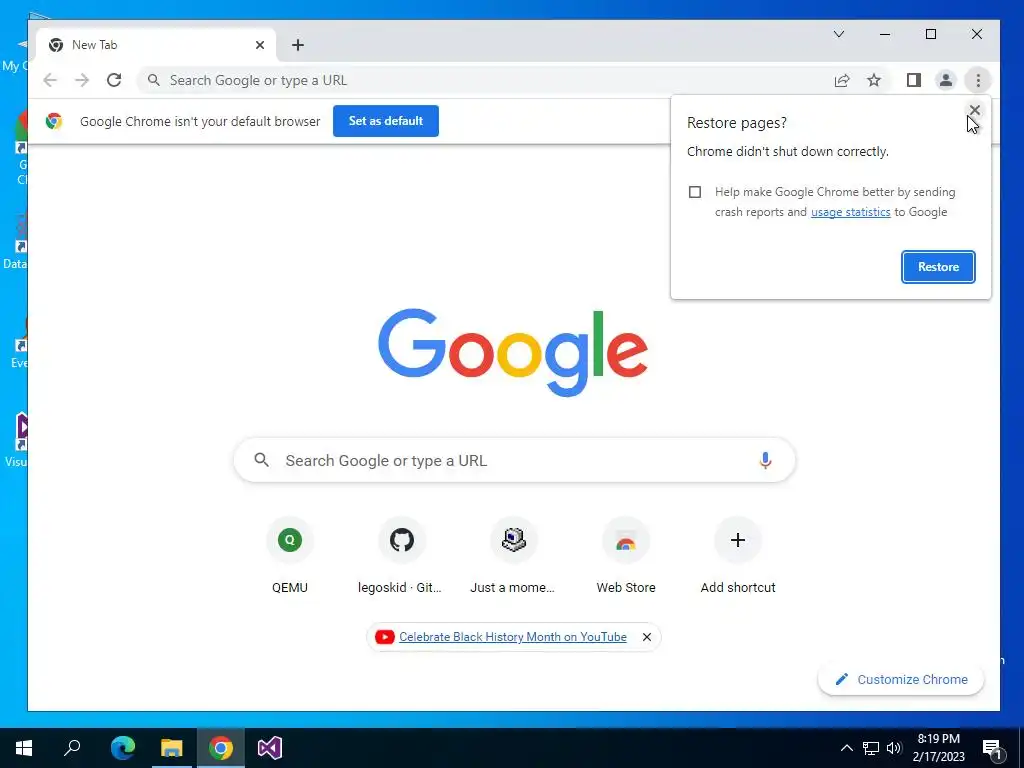This screenshot has height=768, width=1024.
Task: Open the Web Store shortcut
Action: (626, 556)
